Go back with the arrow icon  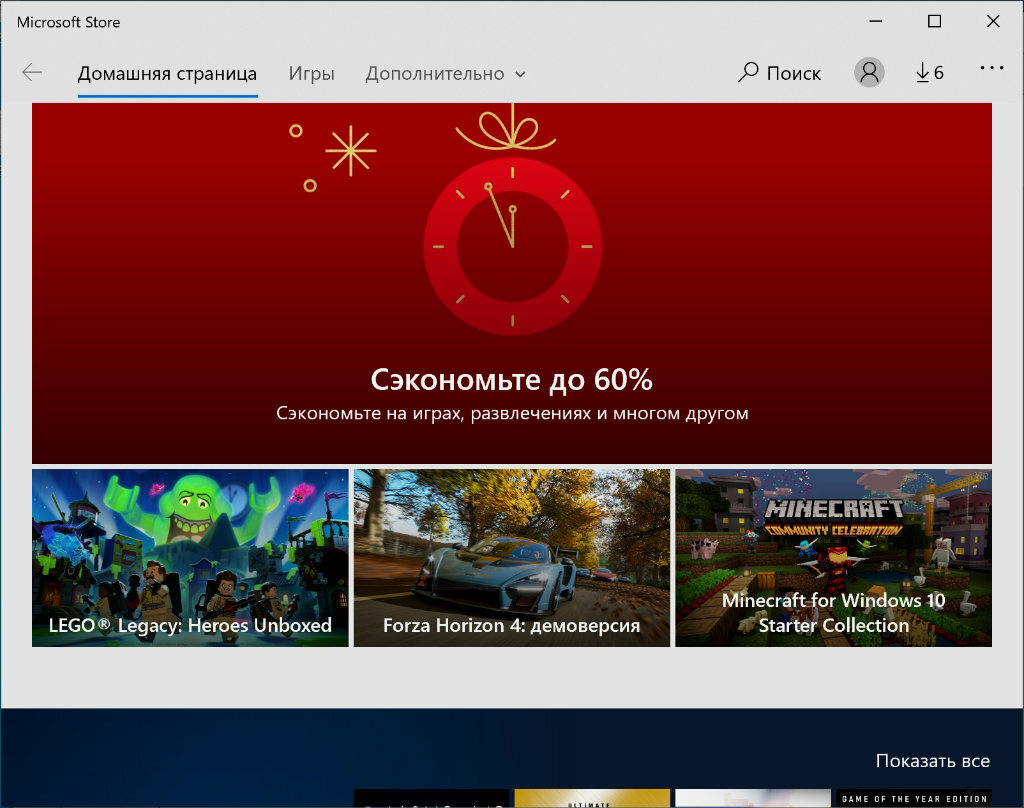[31, 73]
